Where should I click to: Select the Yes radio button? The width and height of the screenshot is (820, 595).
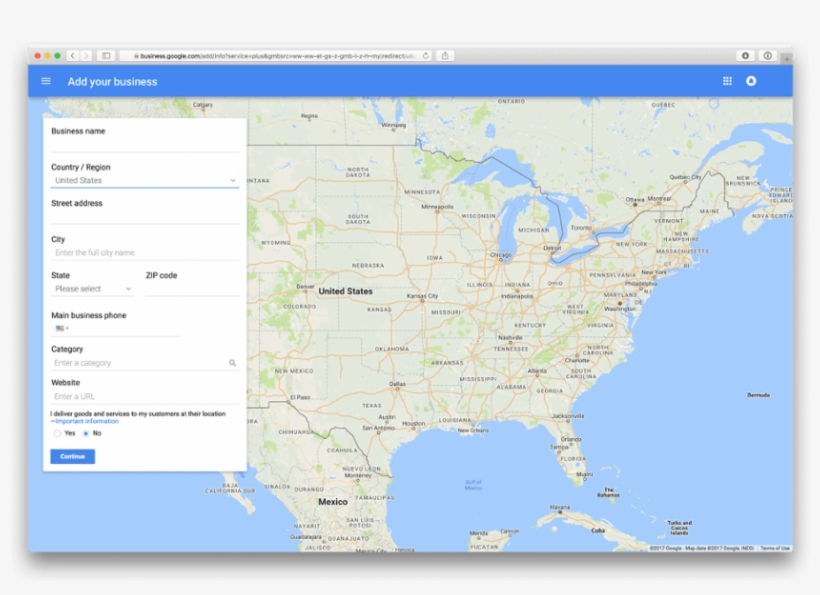58,433
